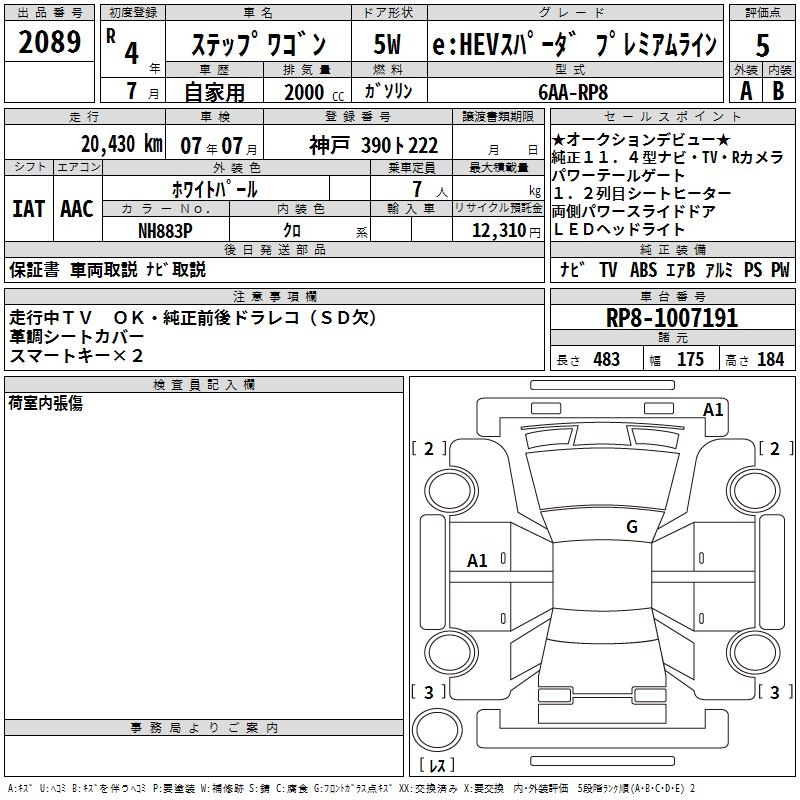
Task: Select the rear-left wheel on the diagram
Action: pos(450,653)
